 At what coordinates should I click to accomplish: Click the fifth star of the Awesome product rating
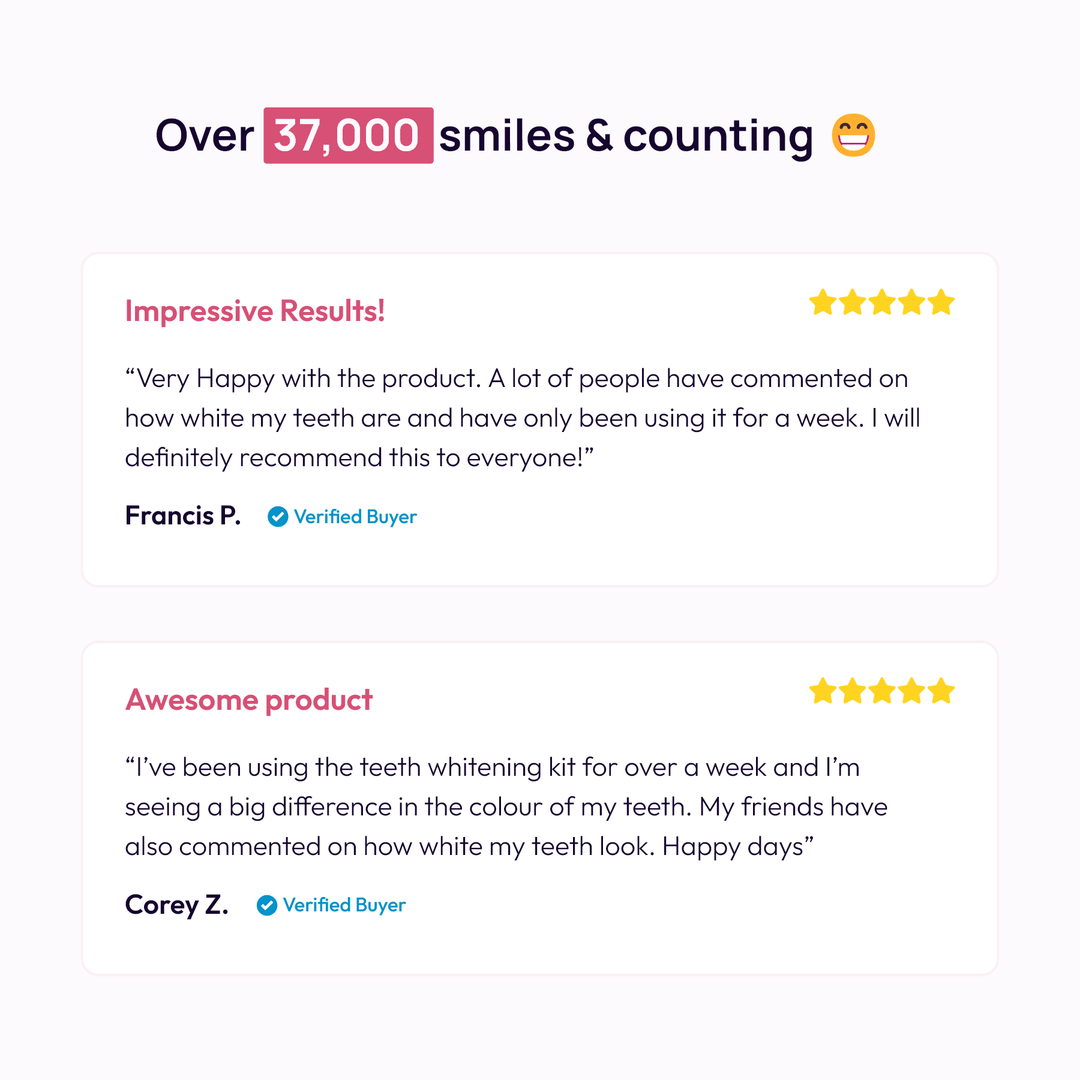click(941, 691)
